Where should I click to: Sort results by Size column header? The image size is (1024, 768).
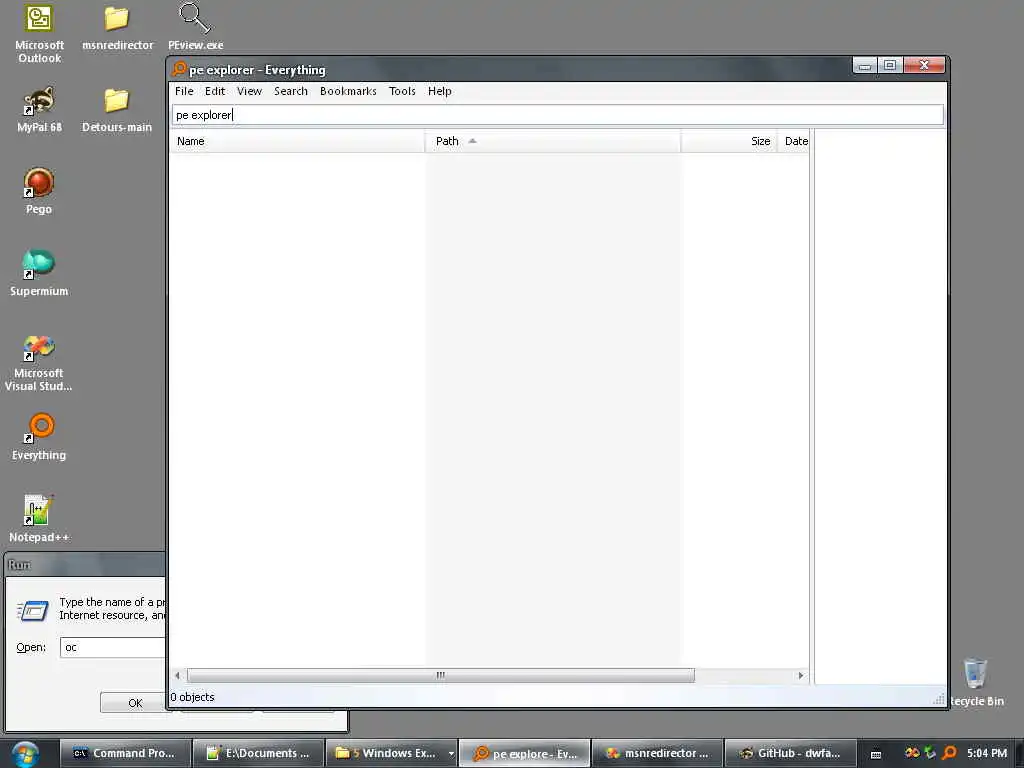729,141
